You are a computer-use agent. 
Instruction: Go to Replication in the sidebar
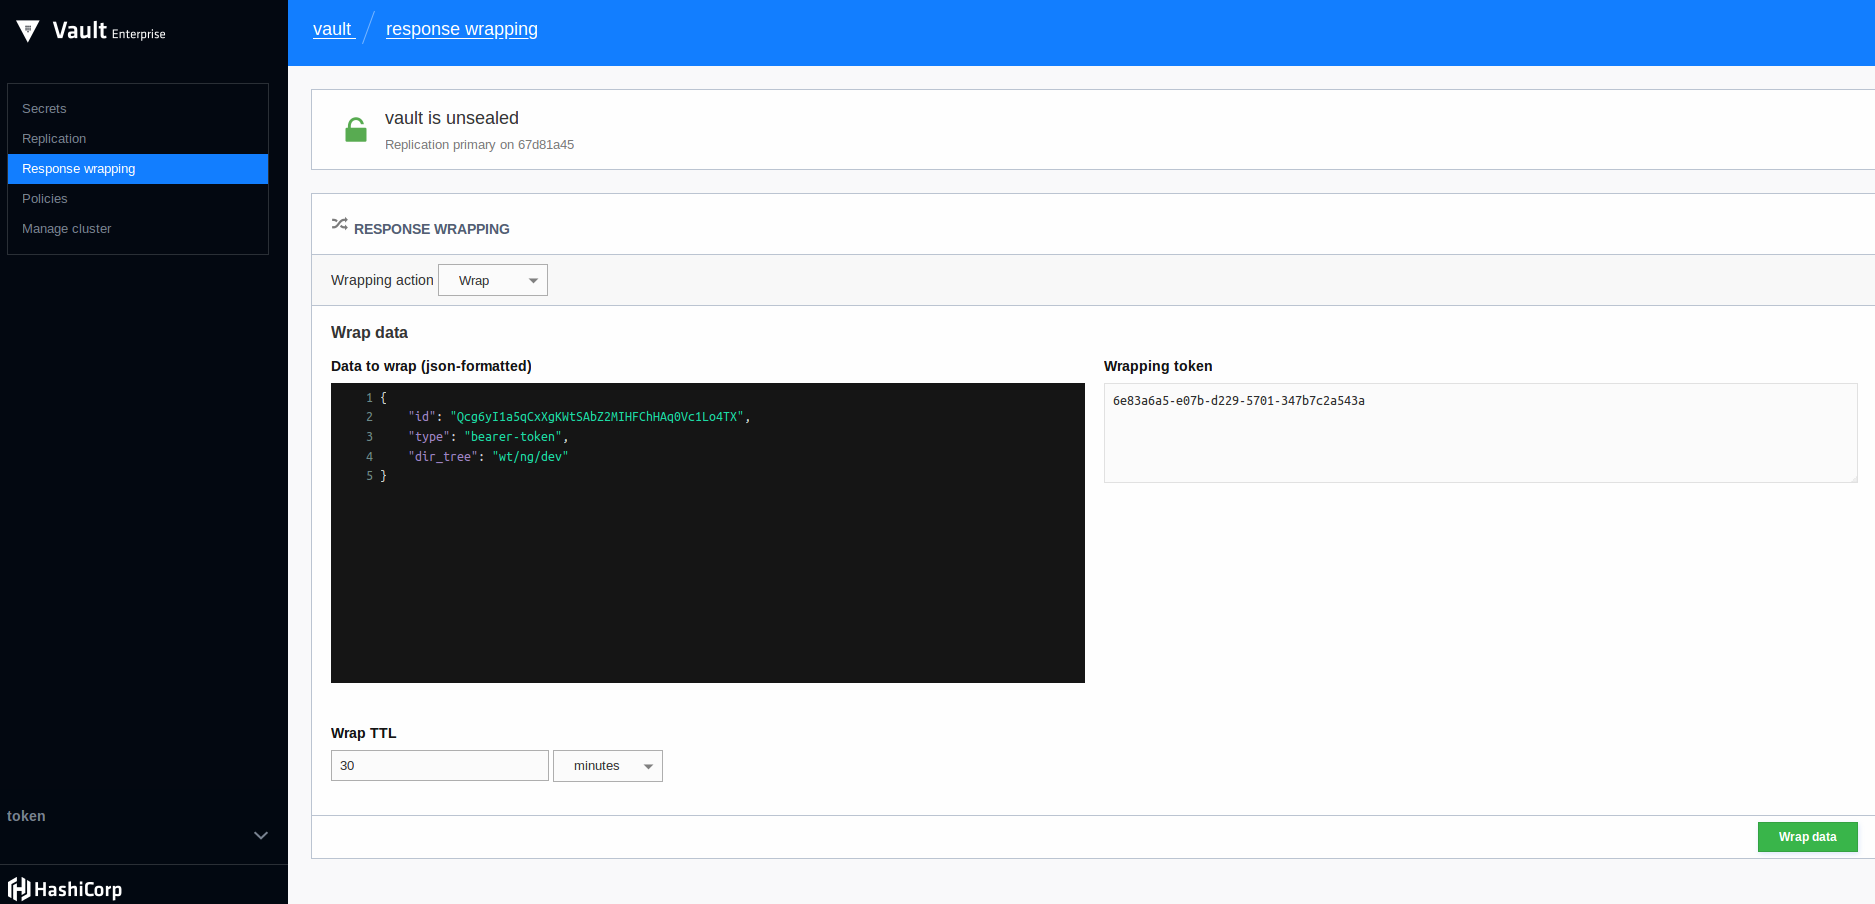pyautogui.click(x=54, y=139)
